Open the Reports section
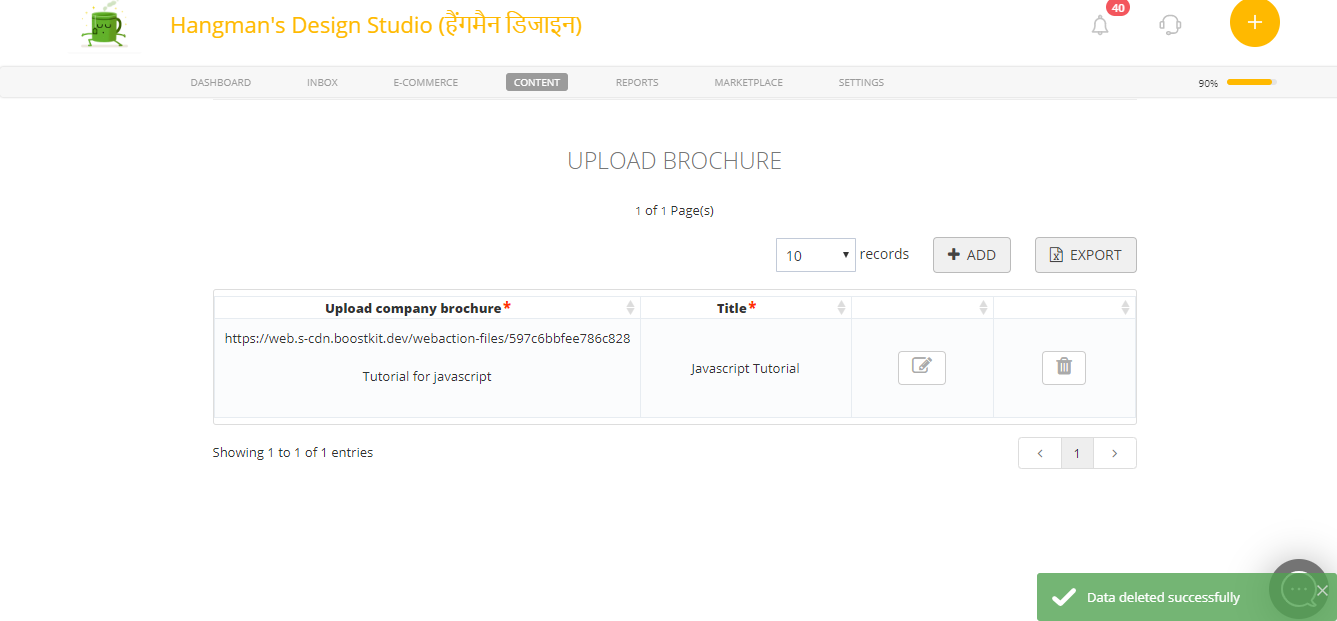 click(636, 82)
